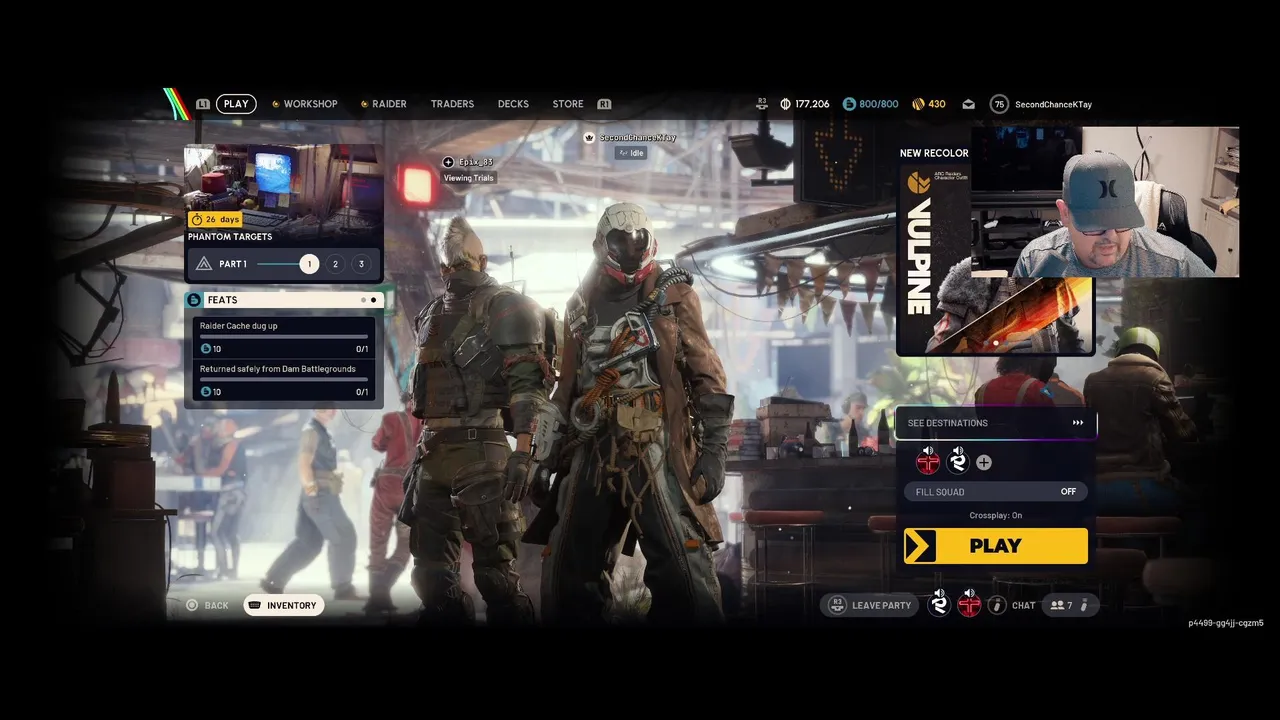Select the DECKS tab
The height and width of the screenshot is (720, 1280).
513,104
